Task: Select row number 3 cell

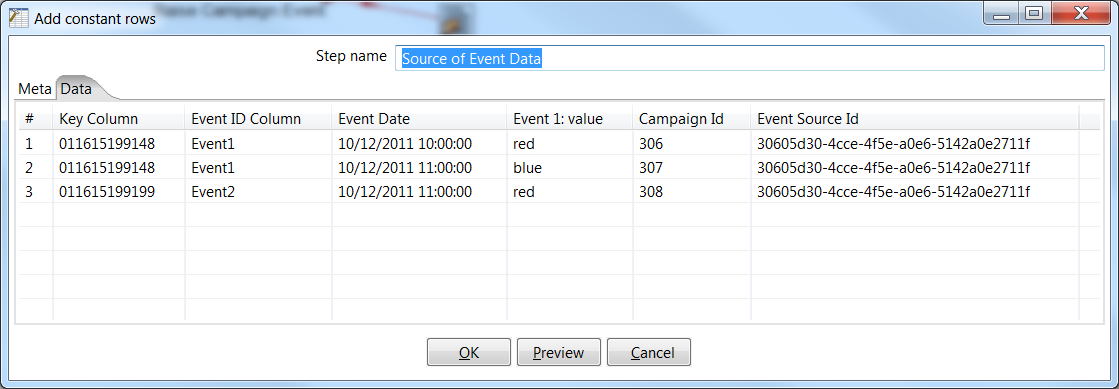Action: (36, 192)
